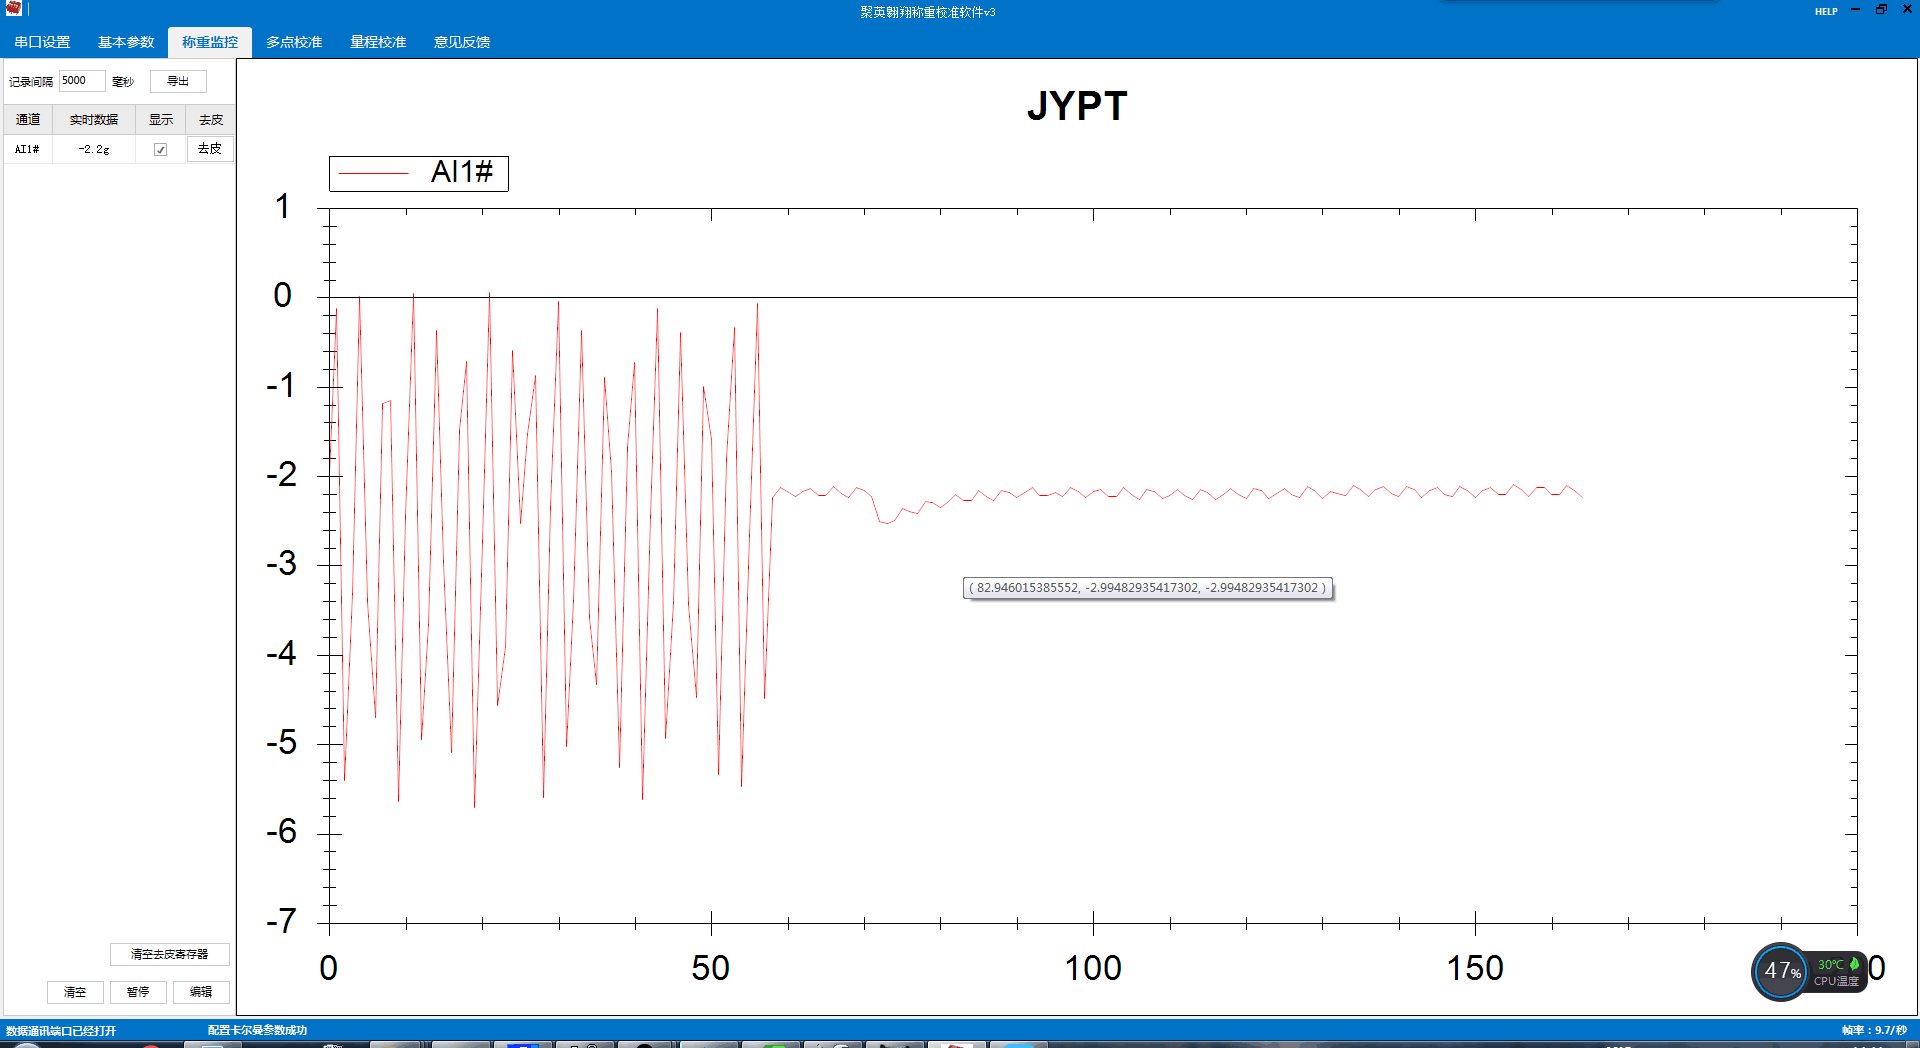
Task: Select the 称重监控 tab
Action: 210,42
